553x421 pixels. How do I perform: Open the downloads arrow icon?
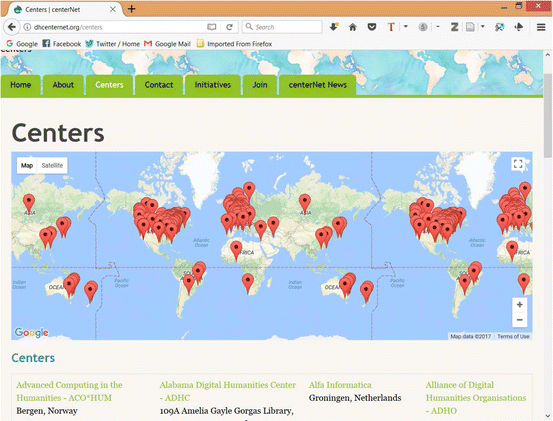[334, 27]
